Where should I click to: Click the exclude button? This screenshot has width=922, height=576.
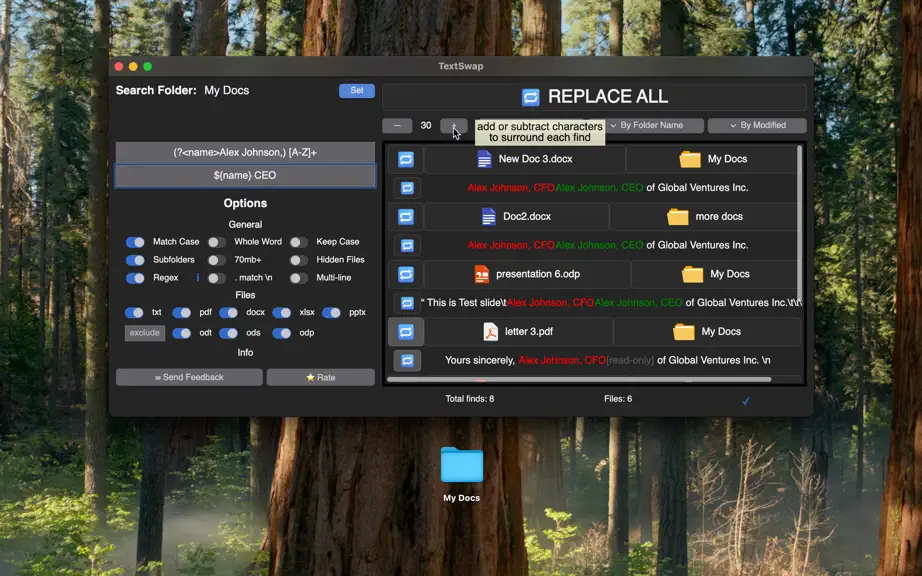(145, 333)
